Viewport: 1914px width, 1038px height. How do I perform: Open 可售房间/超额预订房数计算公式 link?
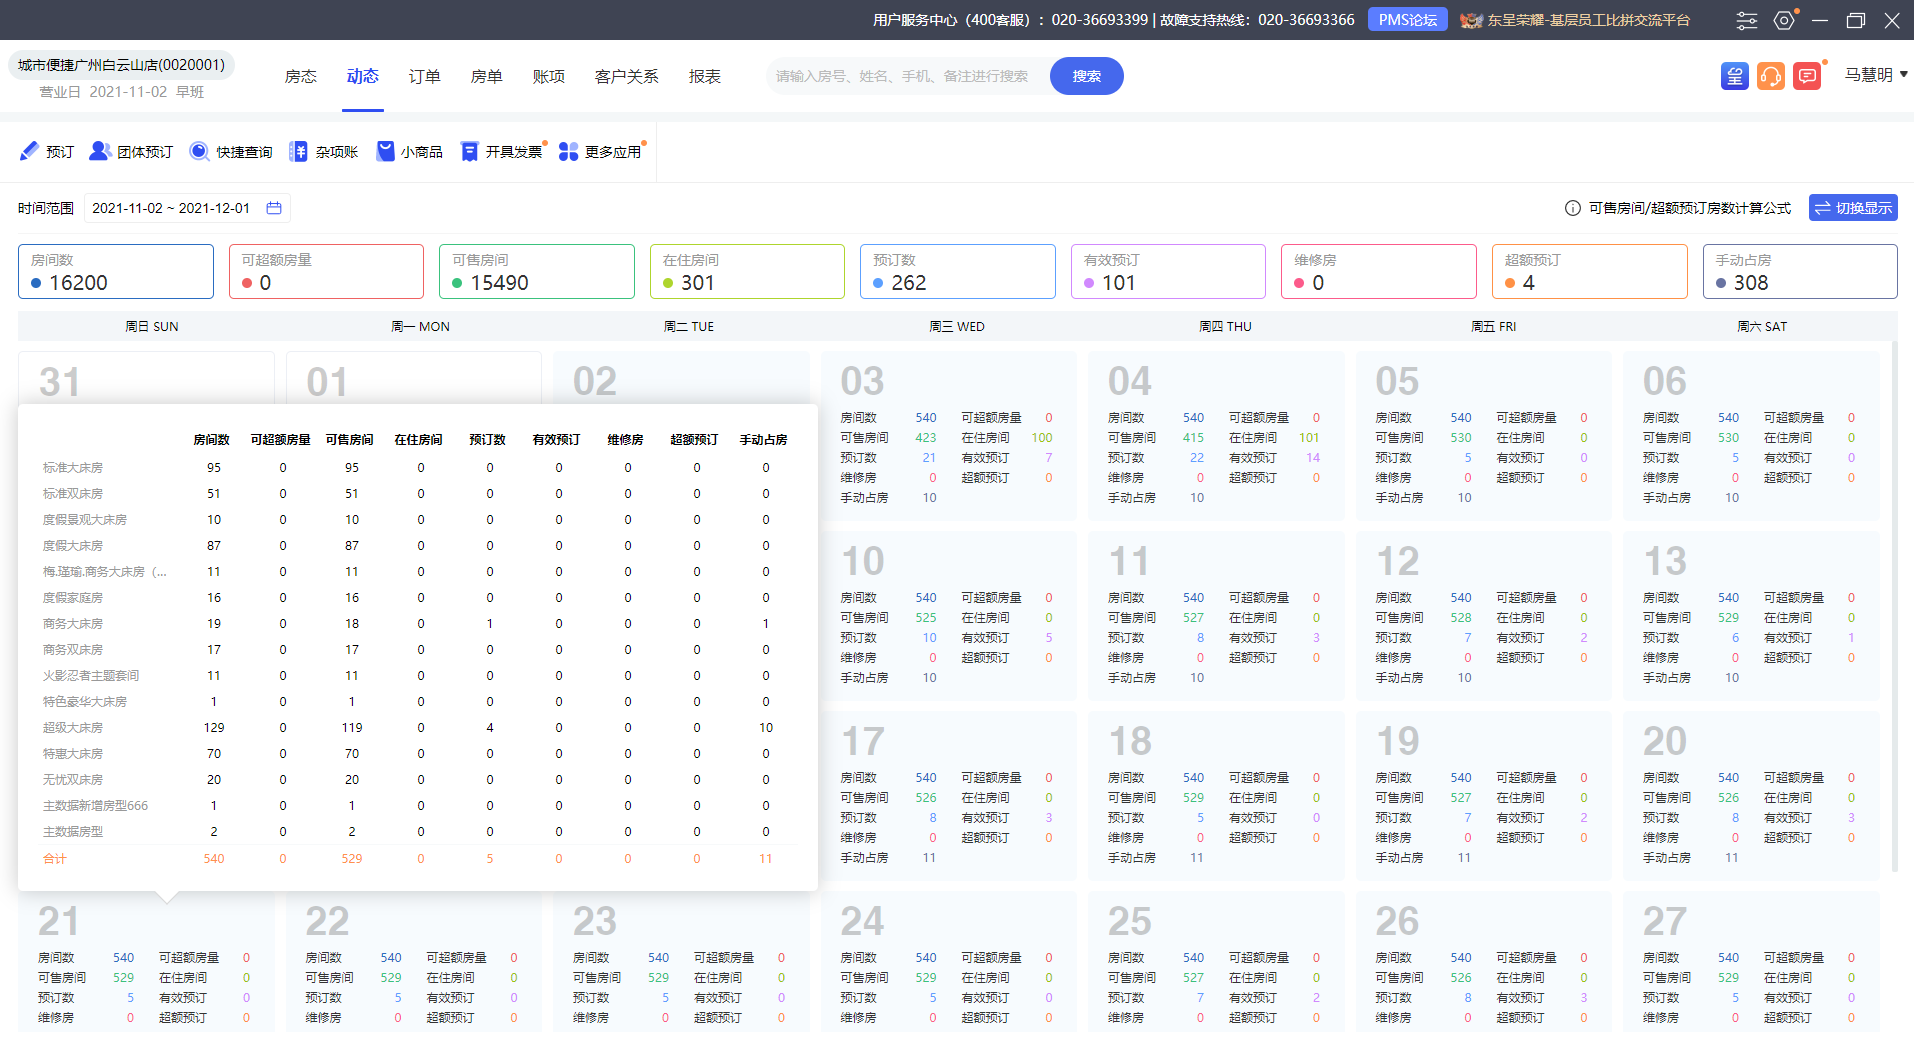click(1689, 208)
